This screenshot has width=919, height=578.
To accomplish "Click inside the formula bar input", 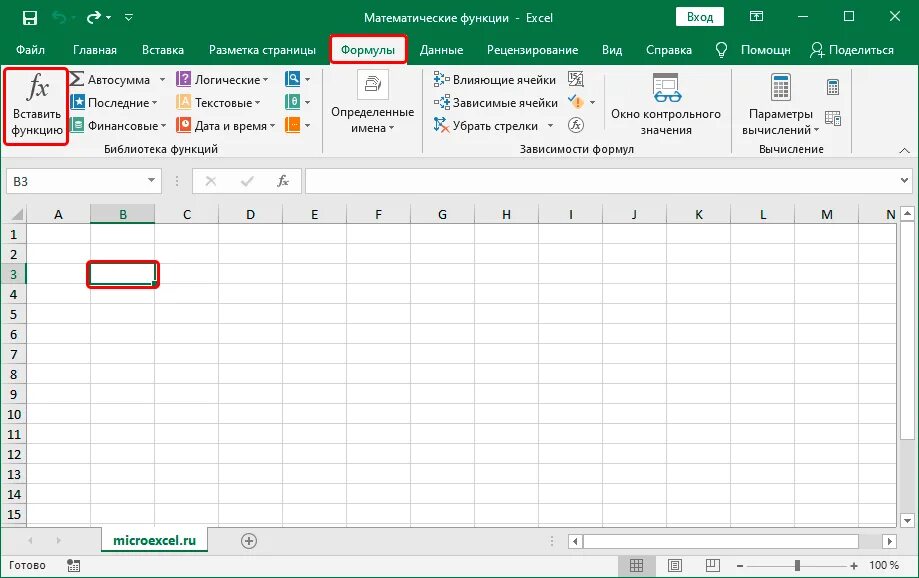I will coord(602,181).
